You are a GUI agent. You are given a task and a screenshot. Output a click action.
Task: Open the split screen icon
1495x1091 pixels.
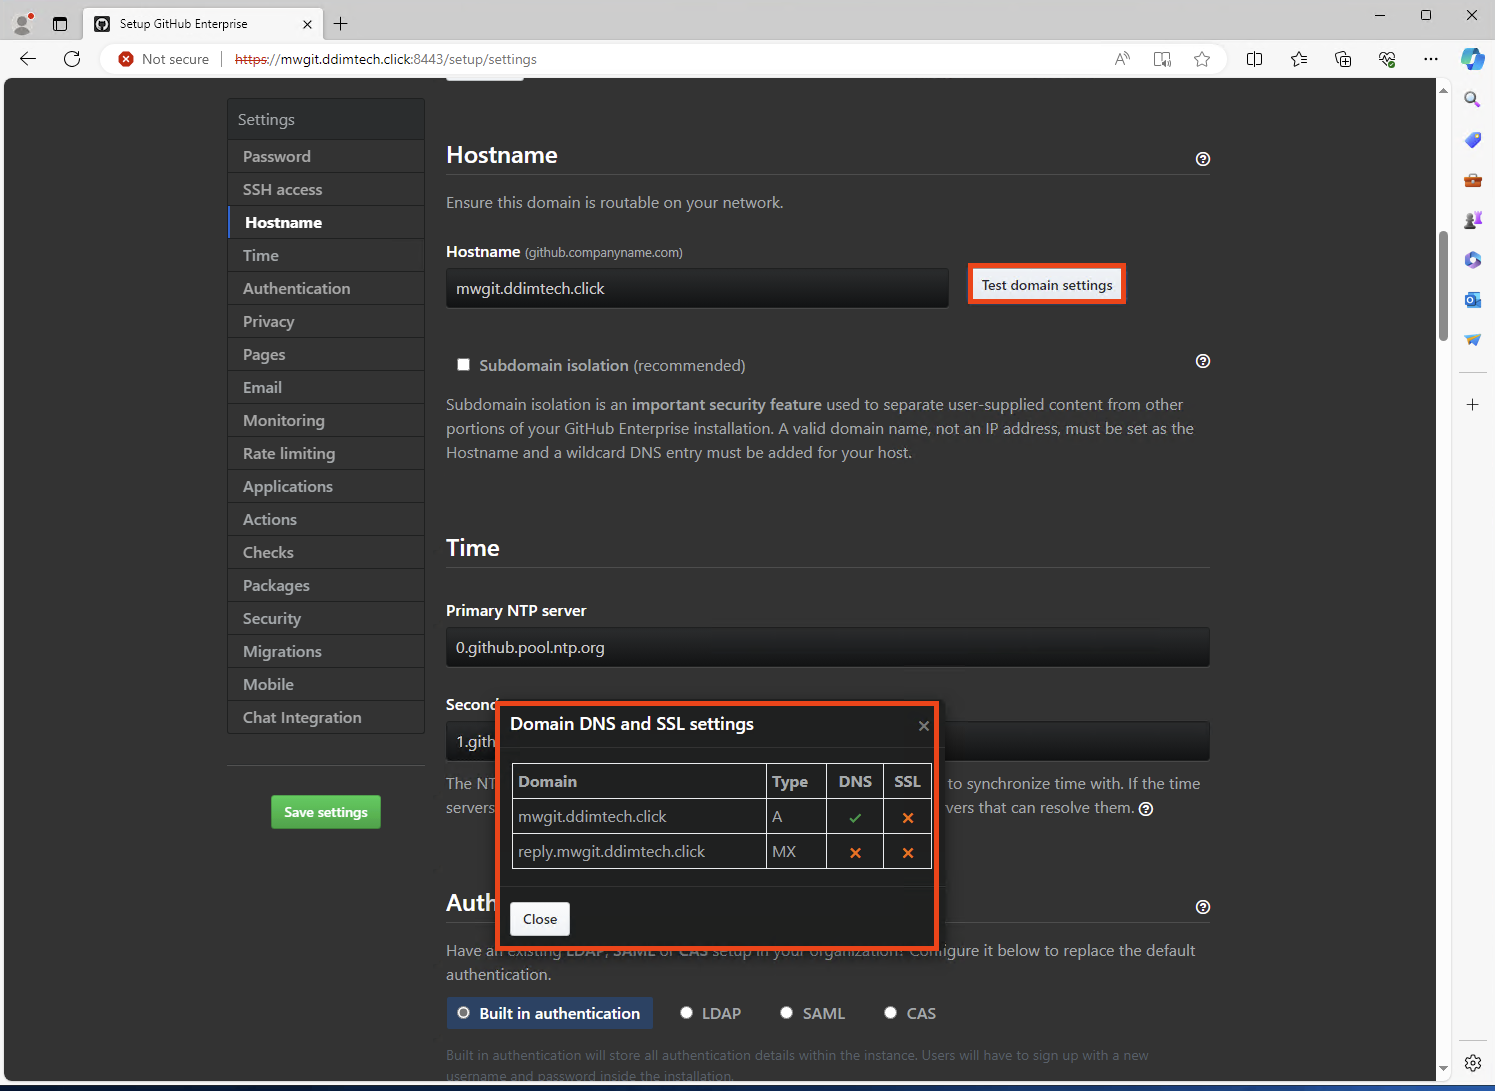point(1254,59)
